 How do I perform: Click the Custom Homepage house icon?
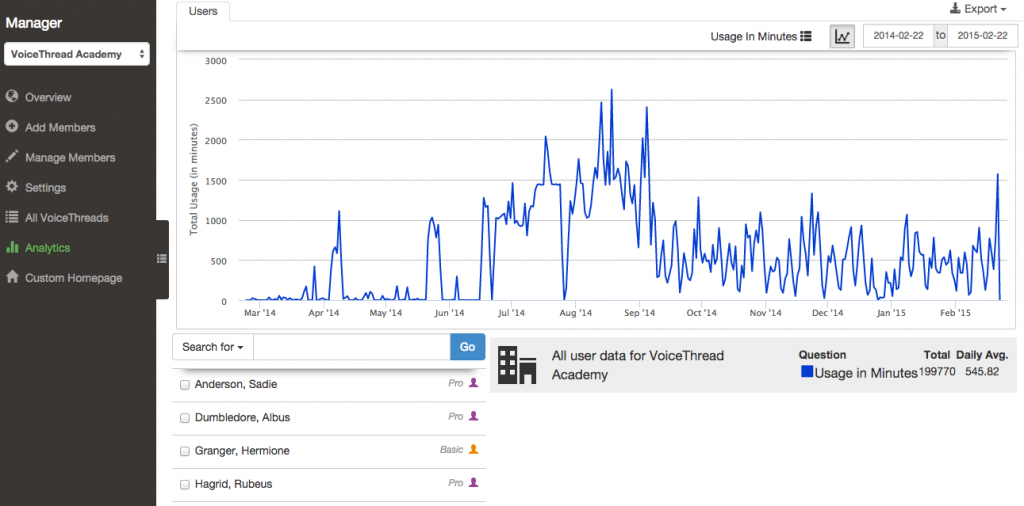coord(11,277)
